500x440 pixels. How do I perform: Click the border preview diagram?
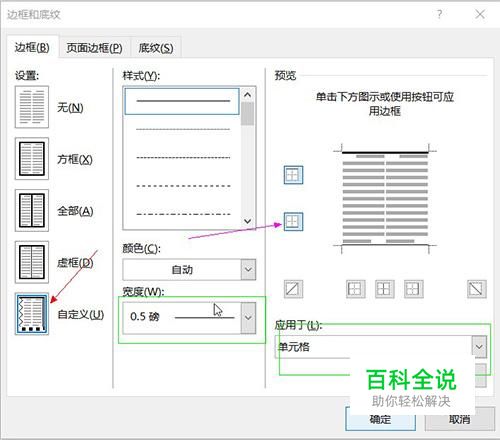385,199
